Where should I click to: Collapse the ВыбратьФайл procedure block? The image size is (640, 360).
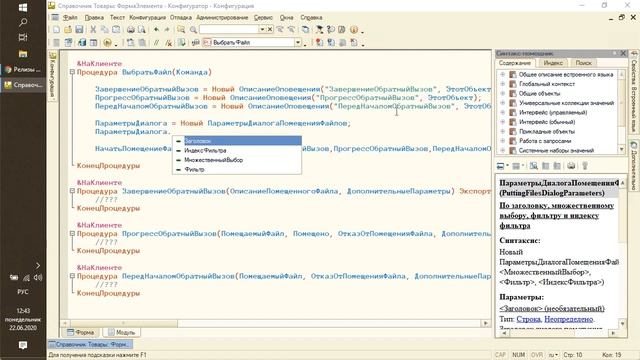[72, 72]
